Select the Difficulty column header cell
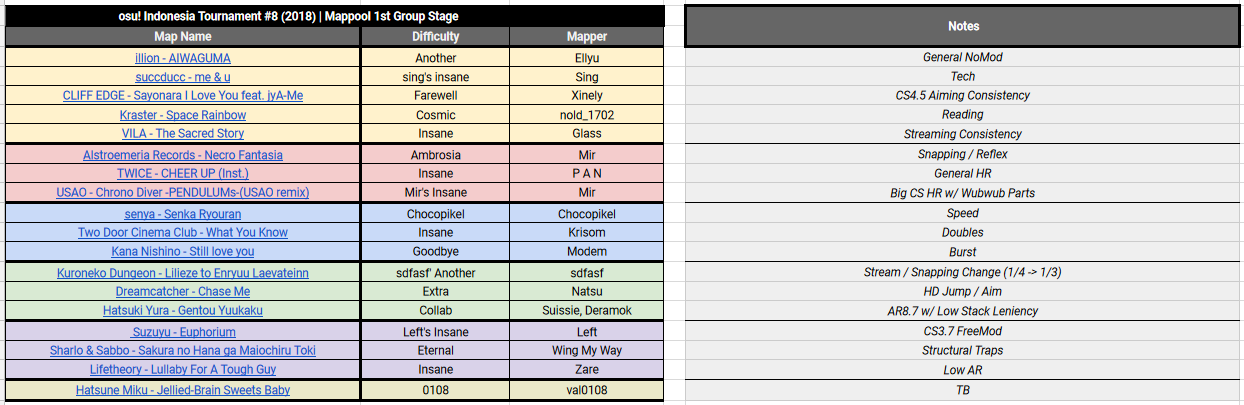This screenshot has height=405, width=1244. click(436, 37)
